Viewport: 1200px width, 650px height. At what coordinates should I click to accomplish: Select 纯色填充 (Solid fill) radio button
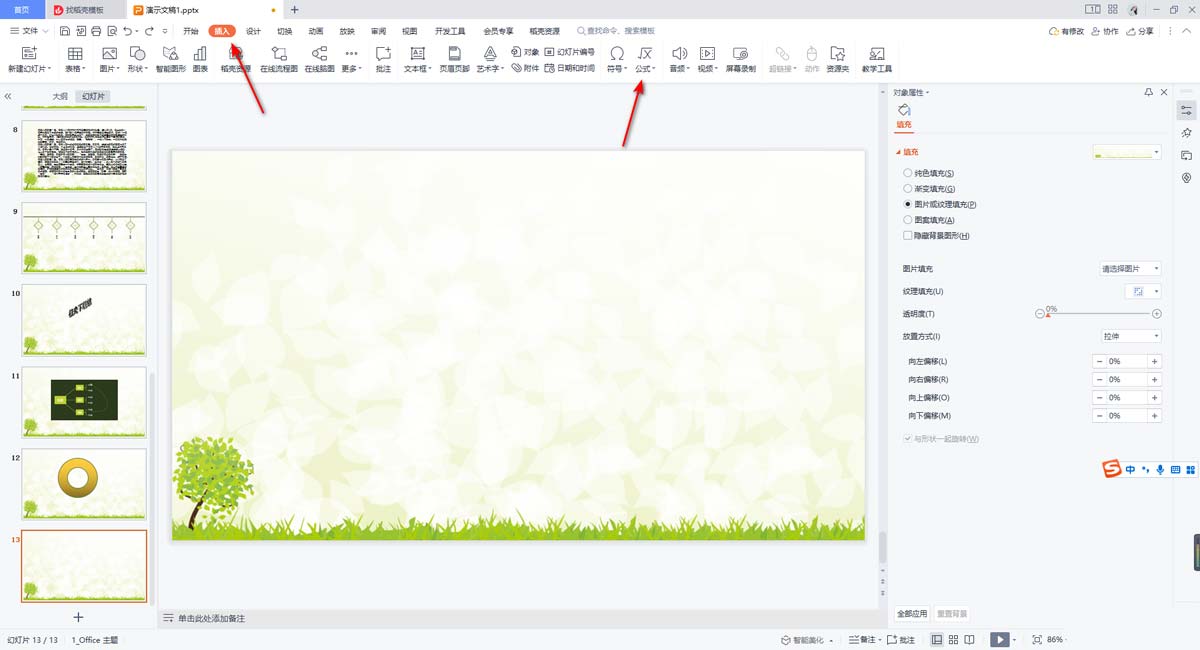[908, 173]
